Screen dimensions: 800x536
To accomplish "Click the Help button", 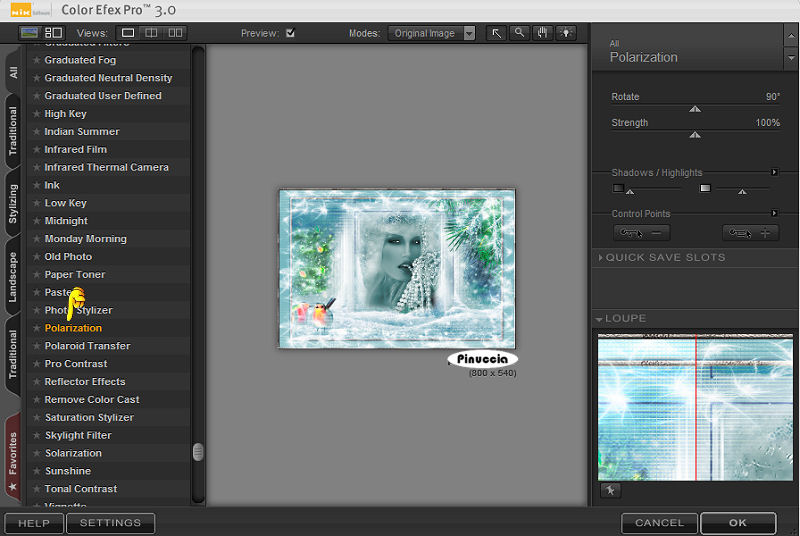I will coord(34,523).
